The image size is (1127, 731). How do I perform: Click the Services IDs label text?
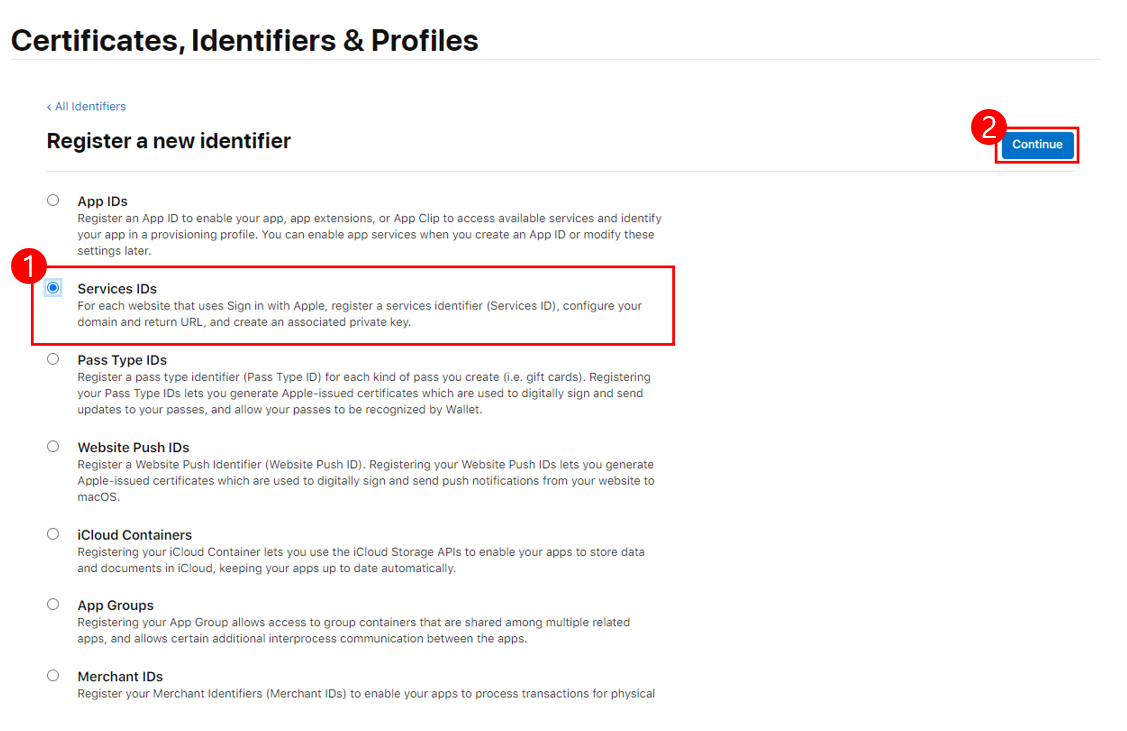pos(117,288)
